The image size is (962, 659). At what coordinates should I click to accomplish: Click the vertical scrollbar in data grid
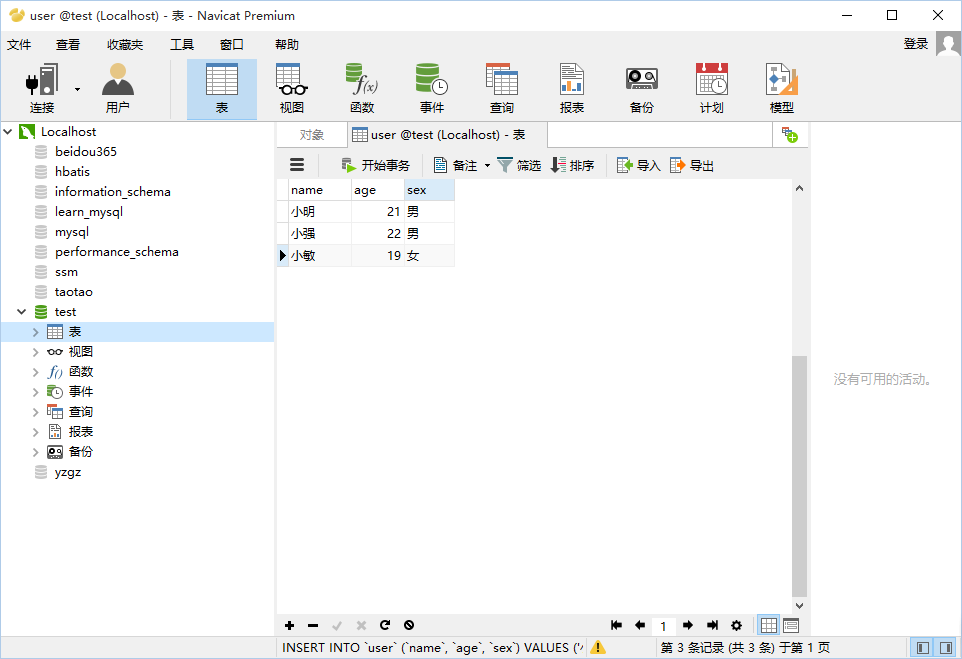pos(799,476)
